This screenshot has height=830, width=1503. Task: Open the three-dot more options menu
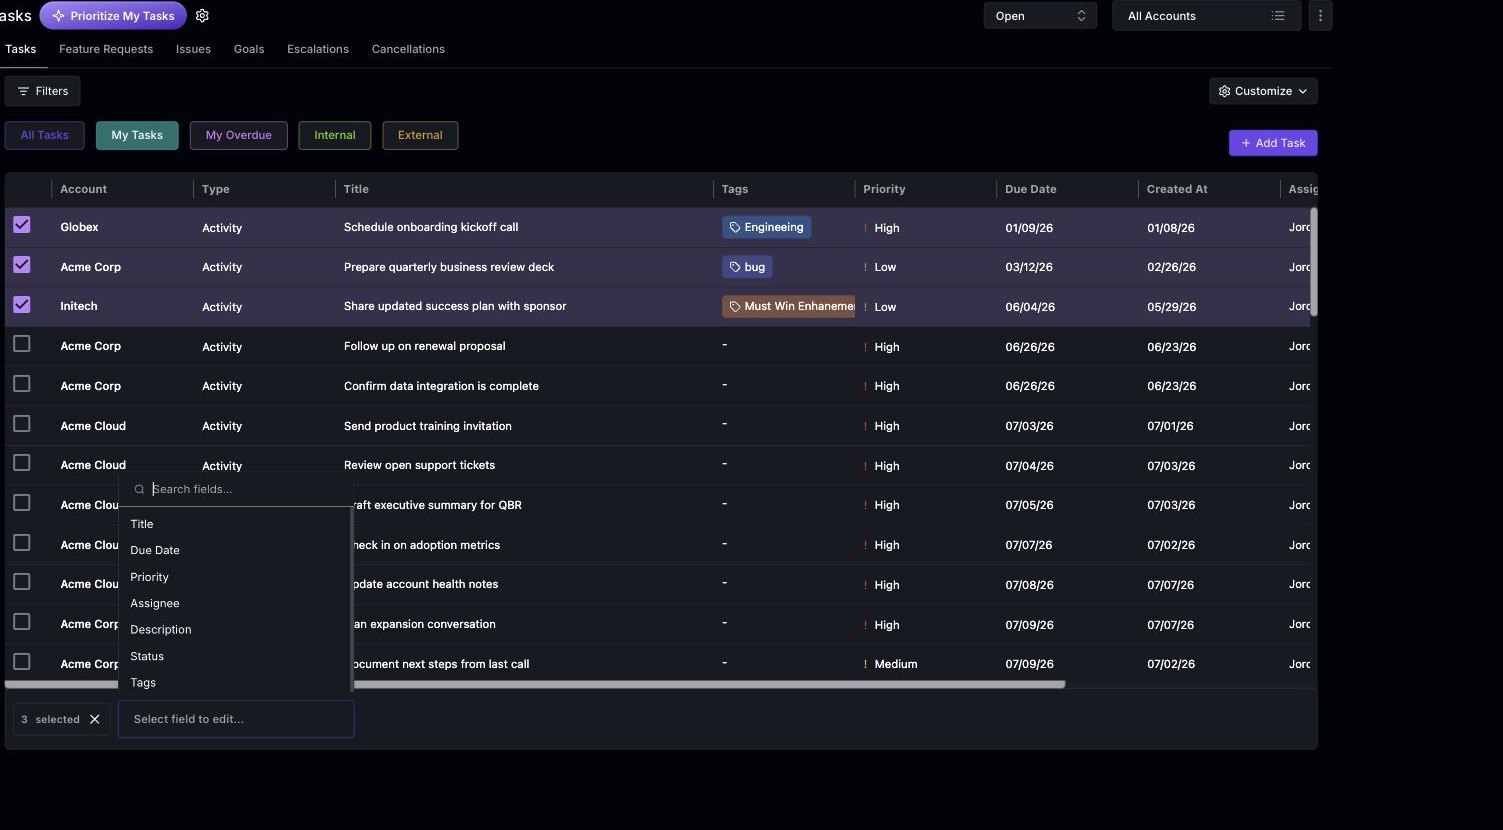coord(1320,16)
